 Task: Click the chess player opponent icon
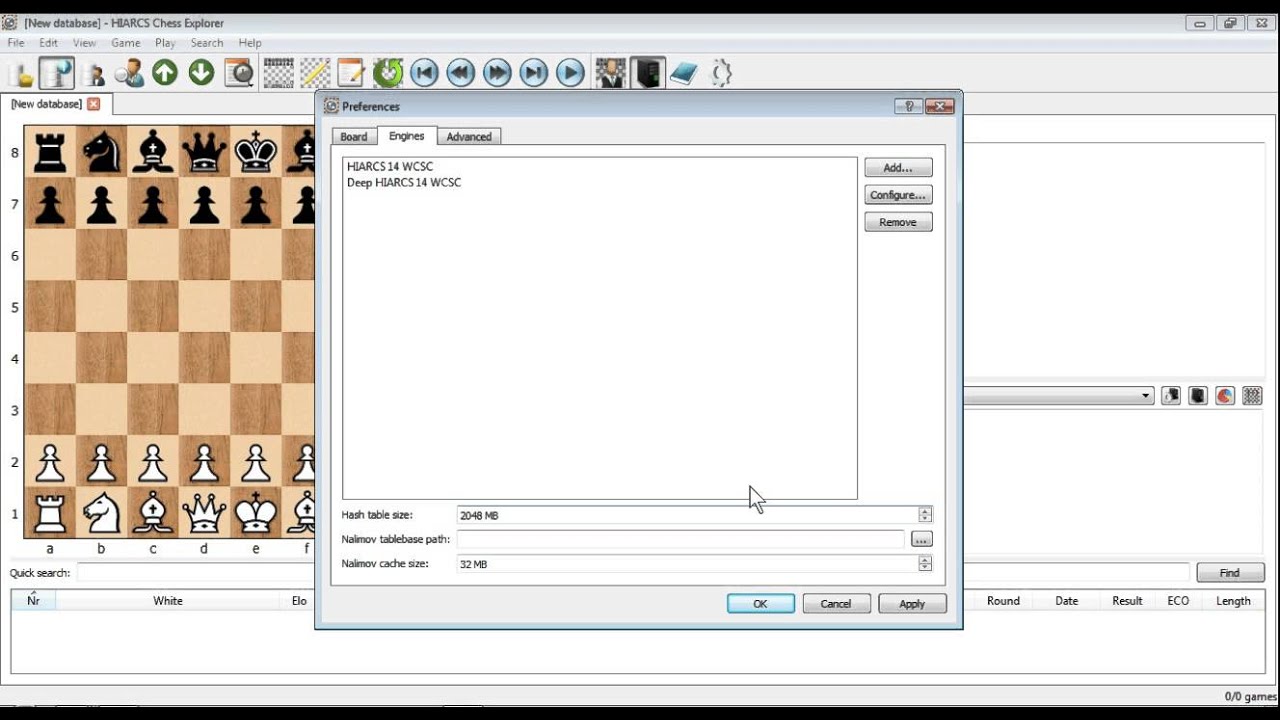tap(611, 73)
